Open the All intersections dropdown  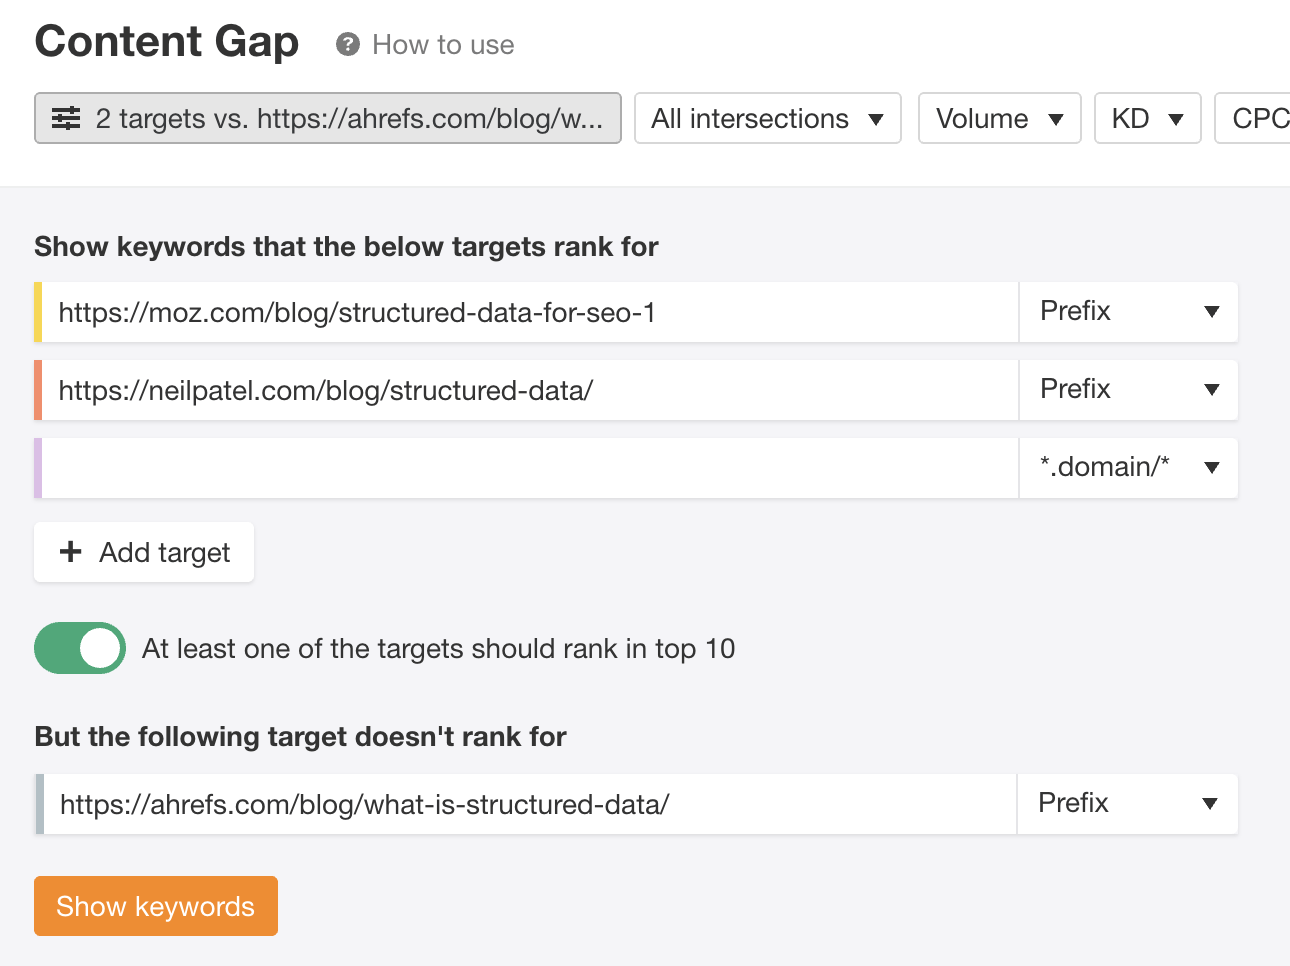(767, 119)
